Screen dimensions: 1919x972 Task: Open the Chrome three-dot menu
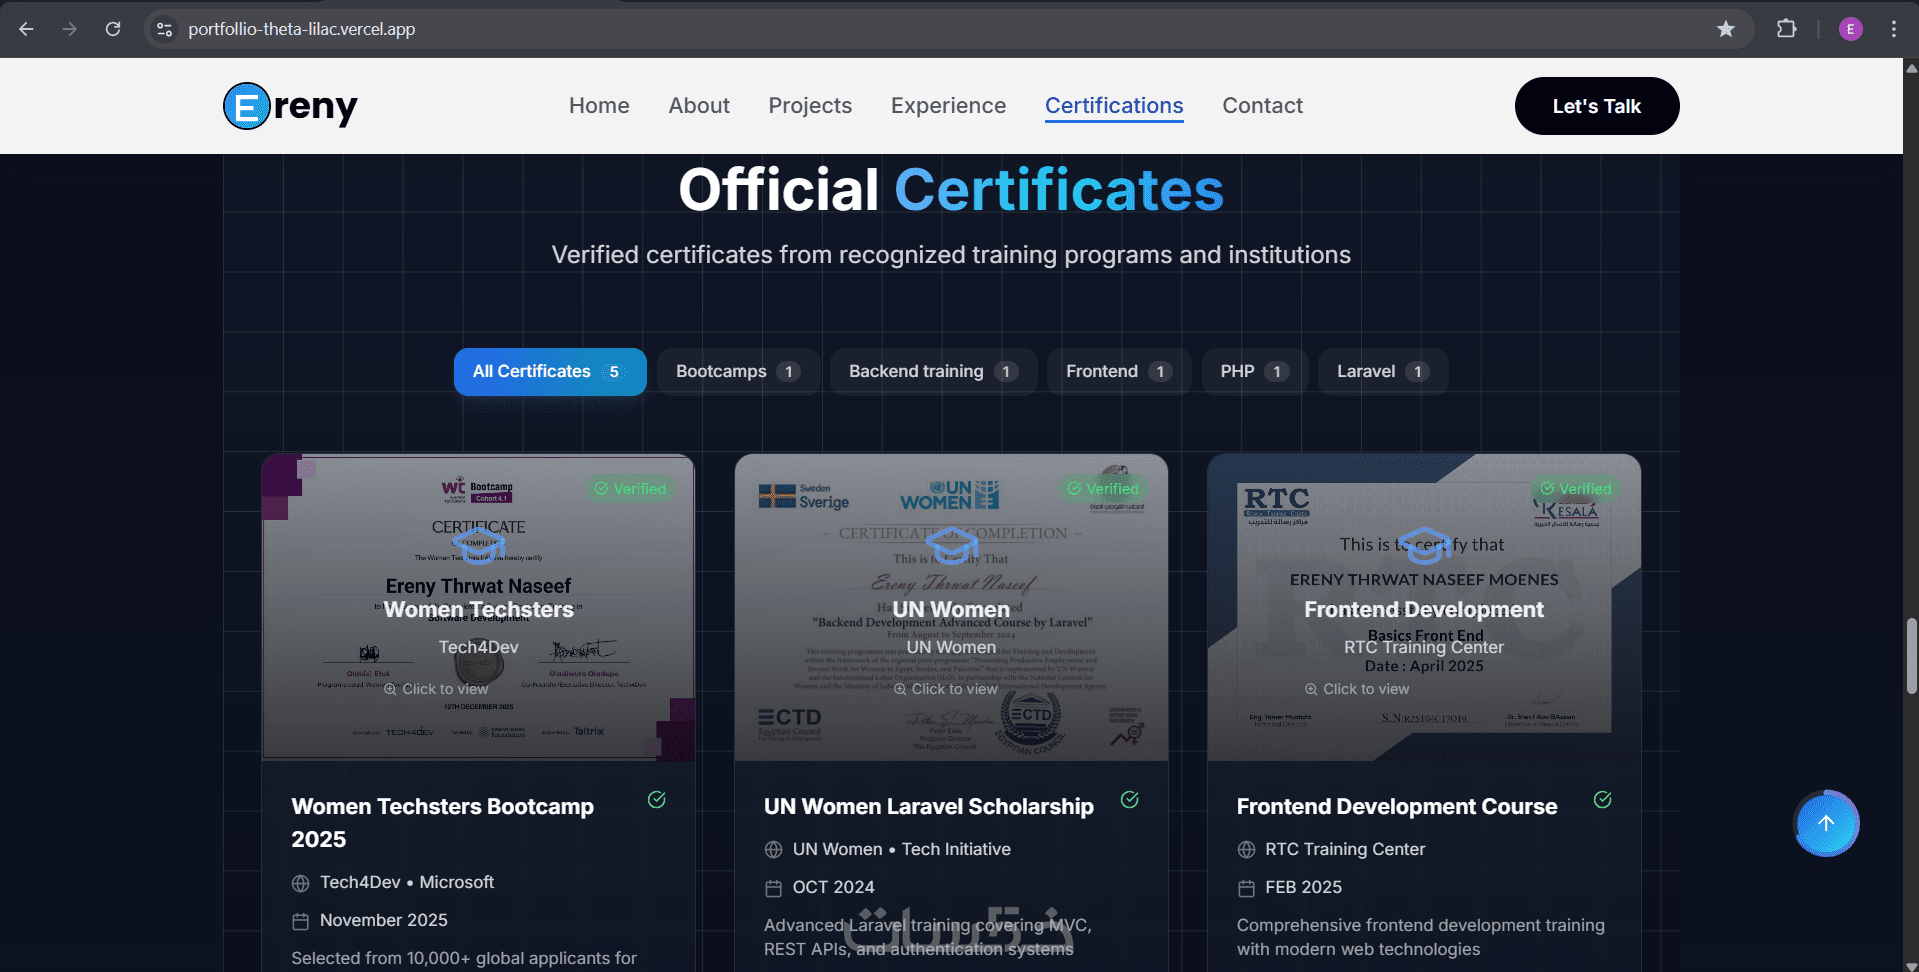1894,29
